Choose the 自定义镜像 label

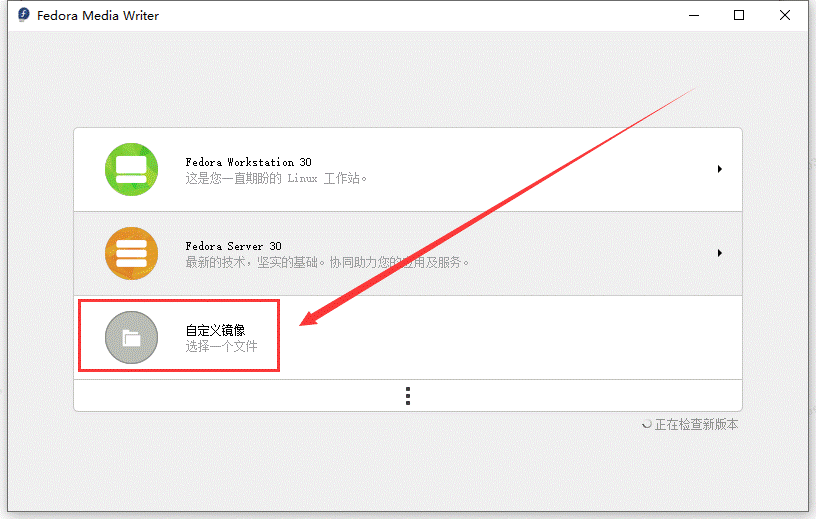(x=215, y=330)
